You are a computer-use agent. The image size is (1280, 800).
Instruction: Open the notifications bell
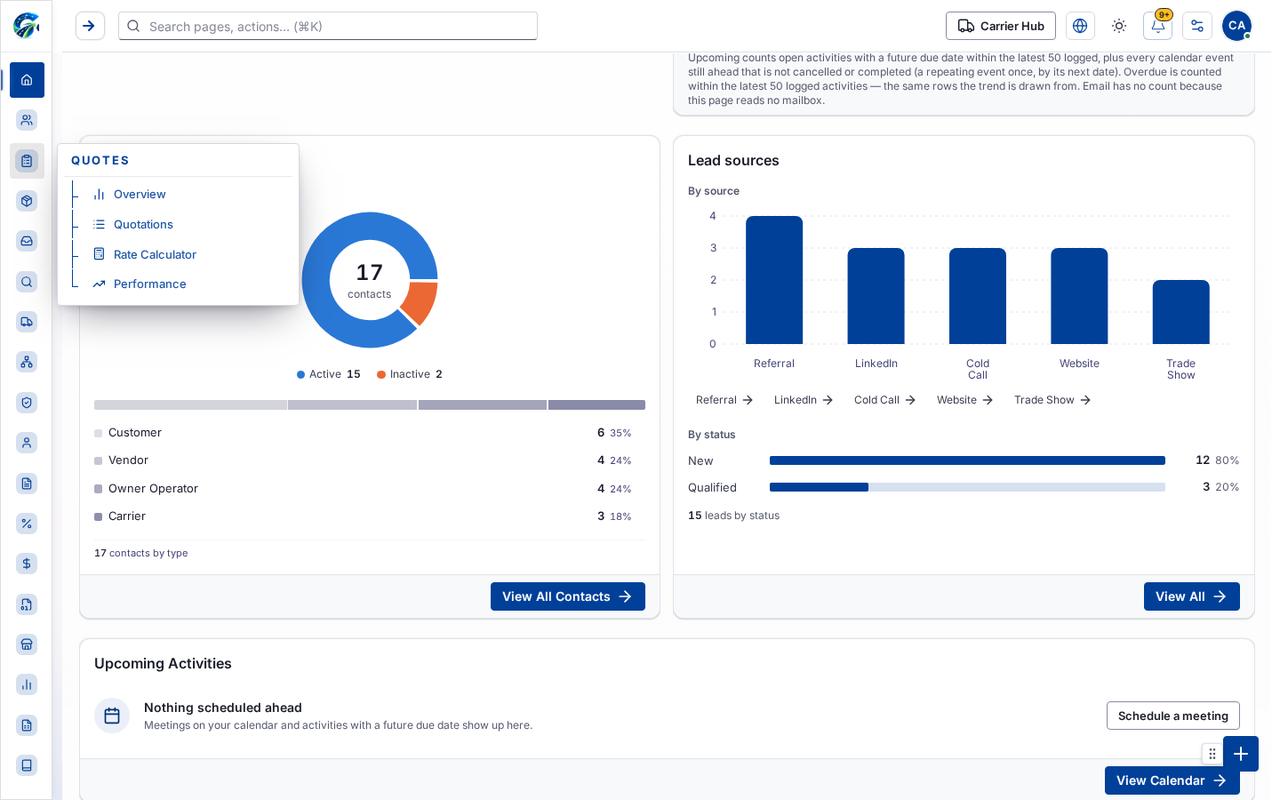click(x=1158, y=26)
